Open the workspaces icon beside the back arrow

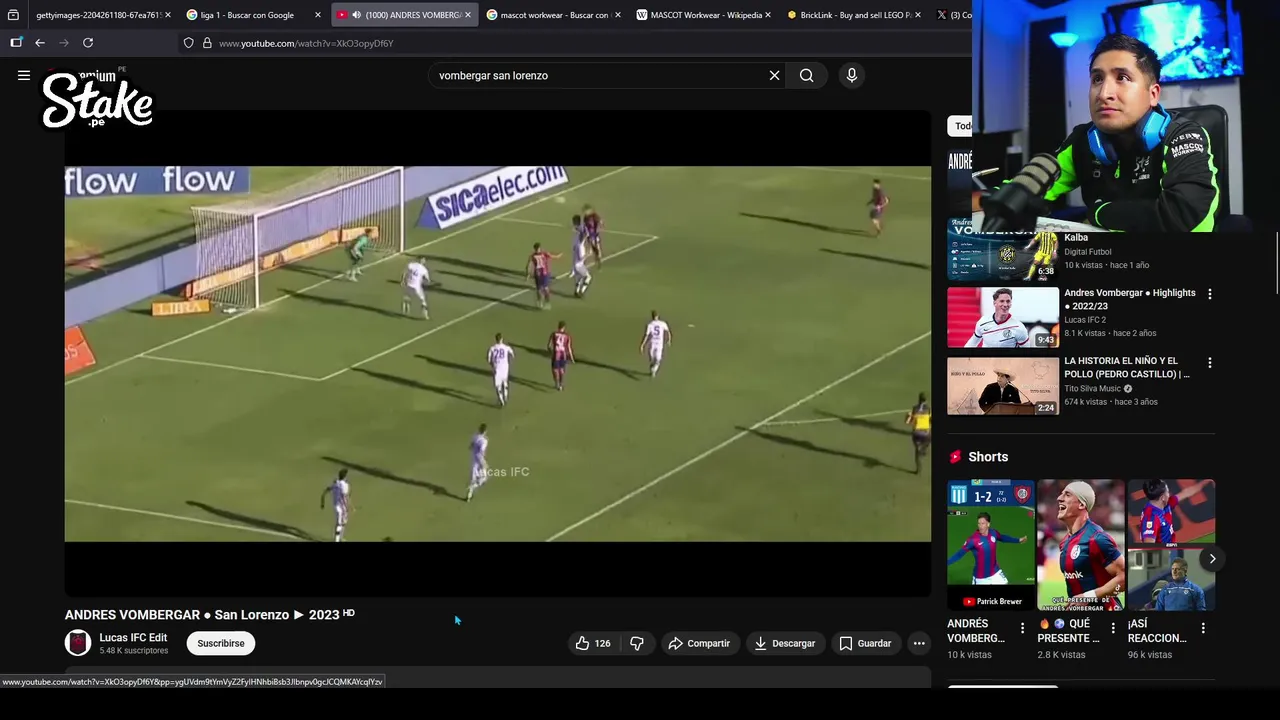point(16,43)
